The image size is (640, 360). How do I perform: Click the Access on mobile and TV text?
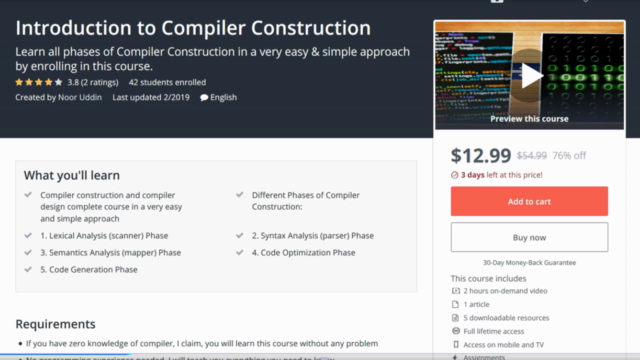tap(504, 345)
